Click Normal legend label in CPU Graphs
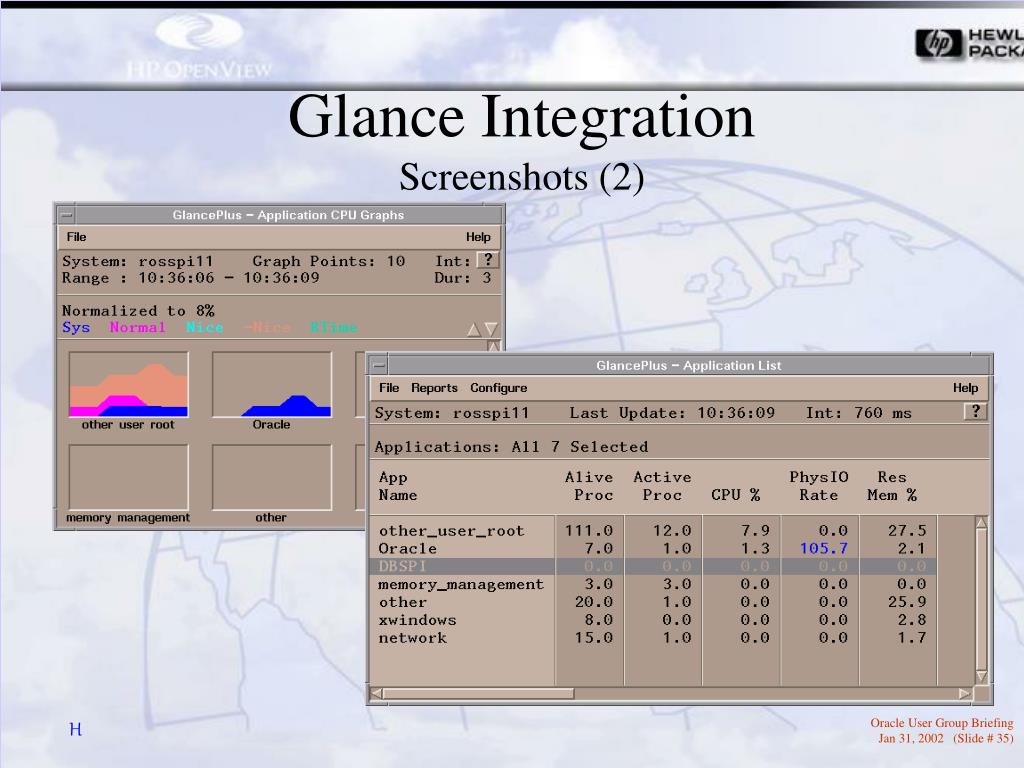 (x=137, y=327)
